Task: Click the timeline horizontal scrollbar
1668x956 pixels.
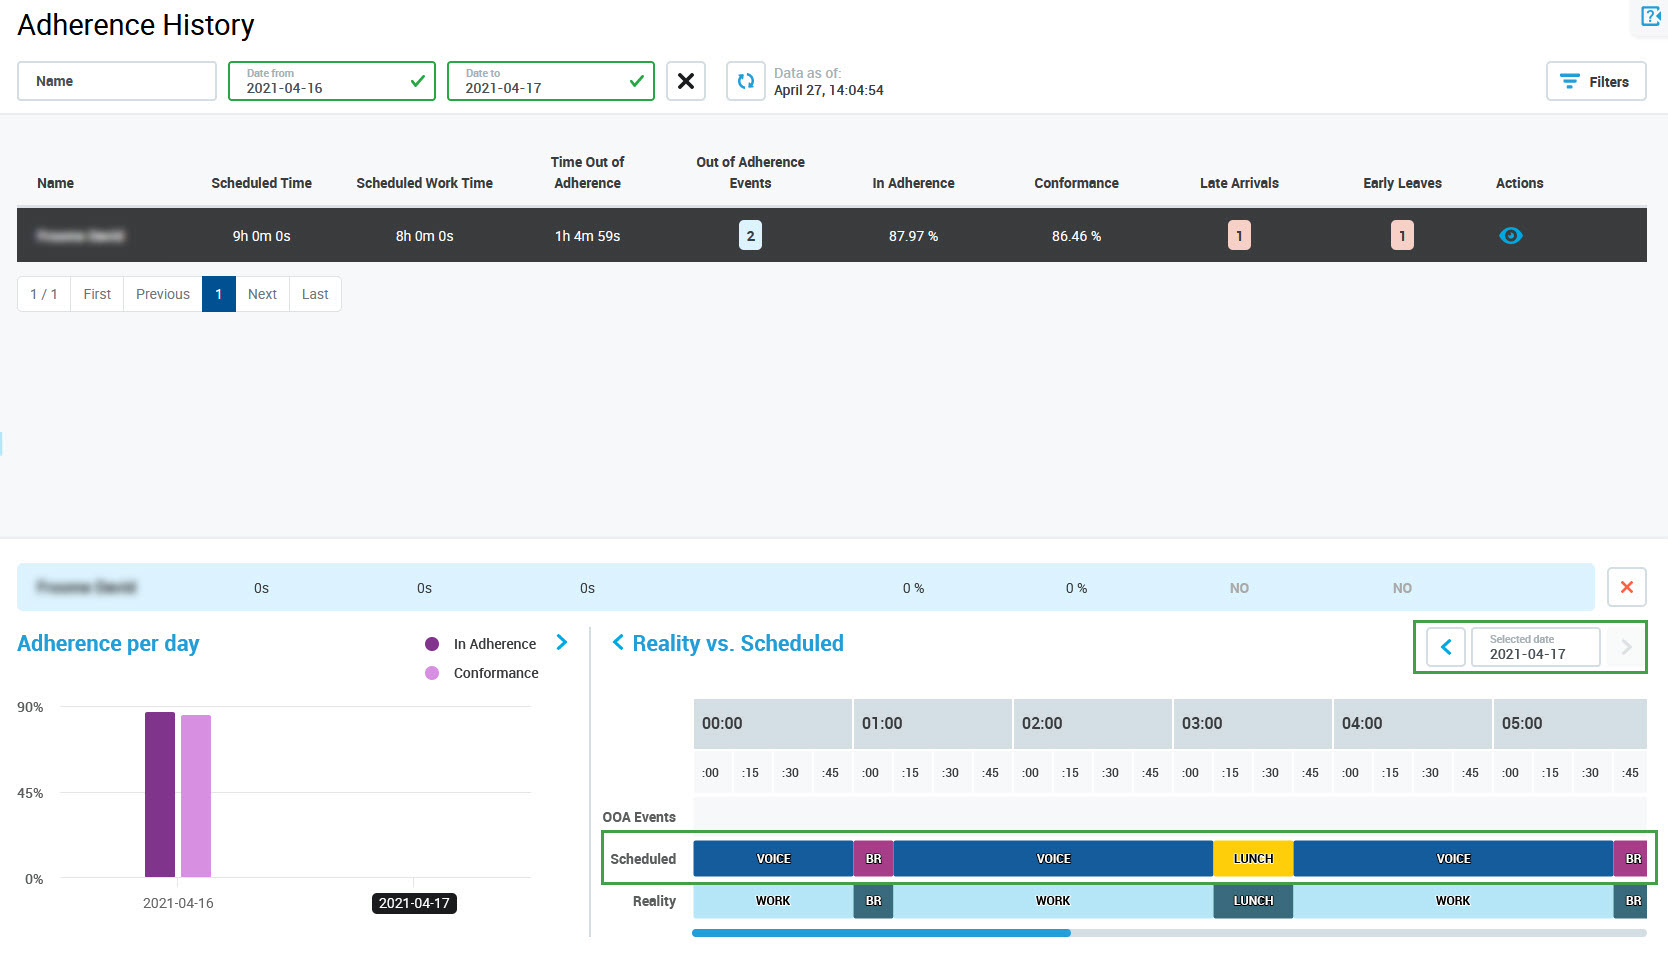Action: coord(881,933)
